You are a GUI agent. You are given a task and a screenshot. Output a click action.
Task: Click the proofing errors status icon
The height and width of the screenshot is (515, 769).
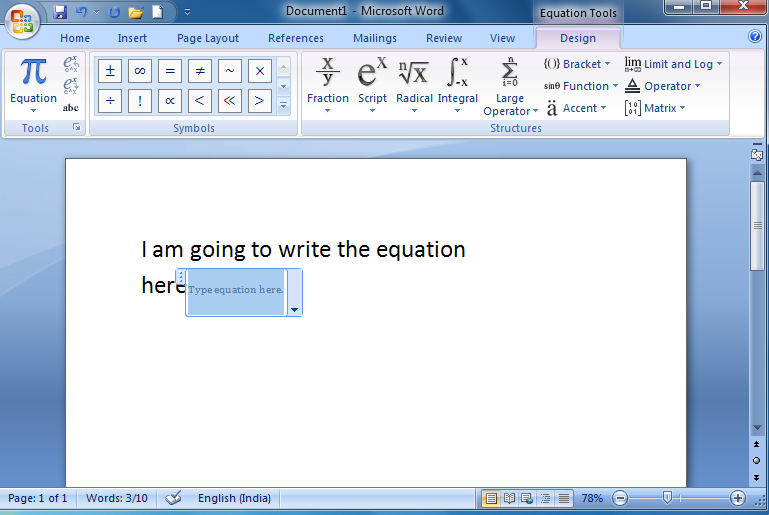coord(173,498)
